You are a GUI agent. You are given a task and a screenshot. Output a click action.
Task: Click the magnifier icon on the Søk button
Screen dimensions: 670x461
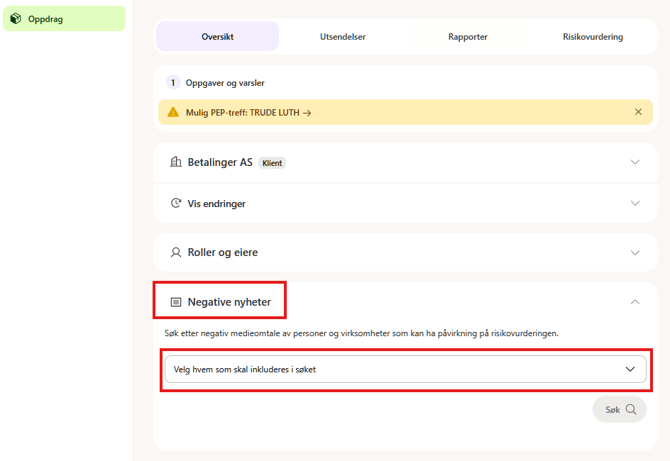click(631, 409)
